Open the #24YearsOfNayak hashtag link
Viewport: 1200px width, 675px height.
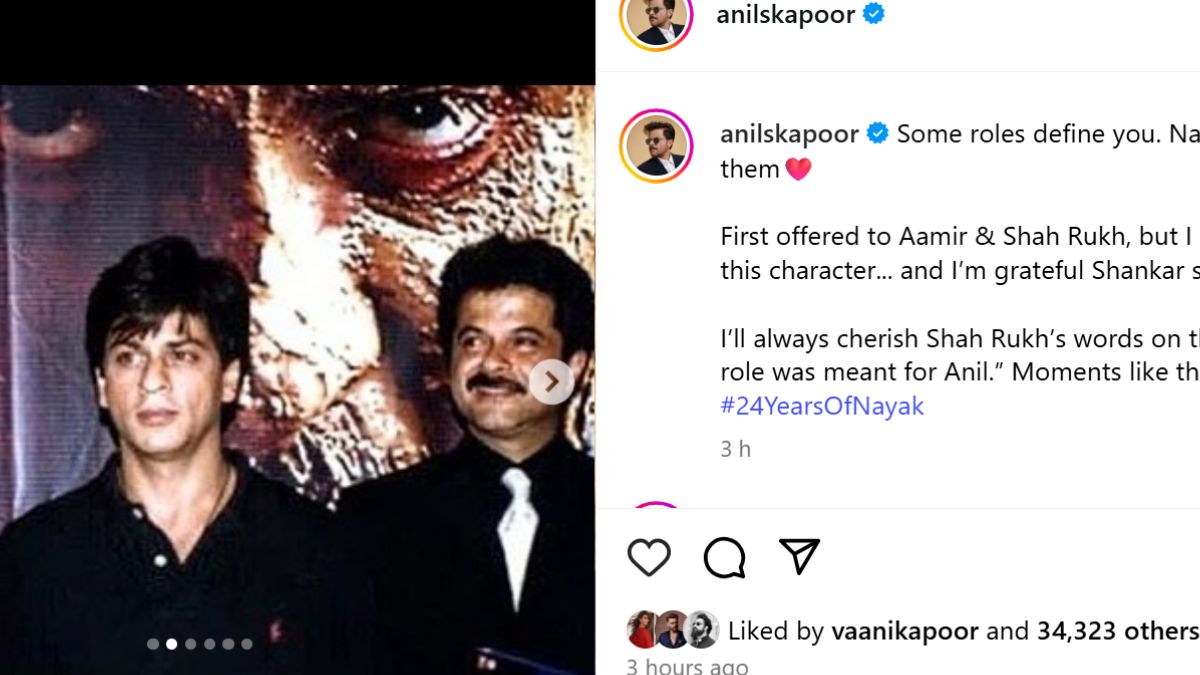822,406
